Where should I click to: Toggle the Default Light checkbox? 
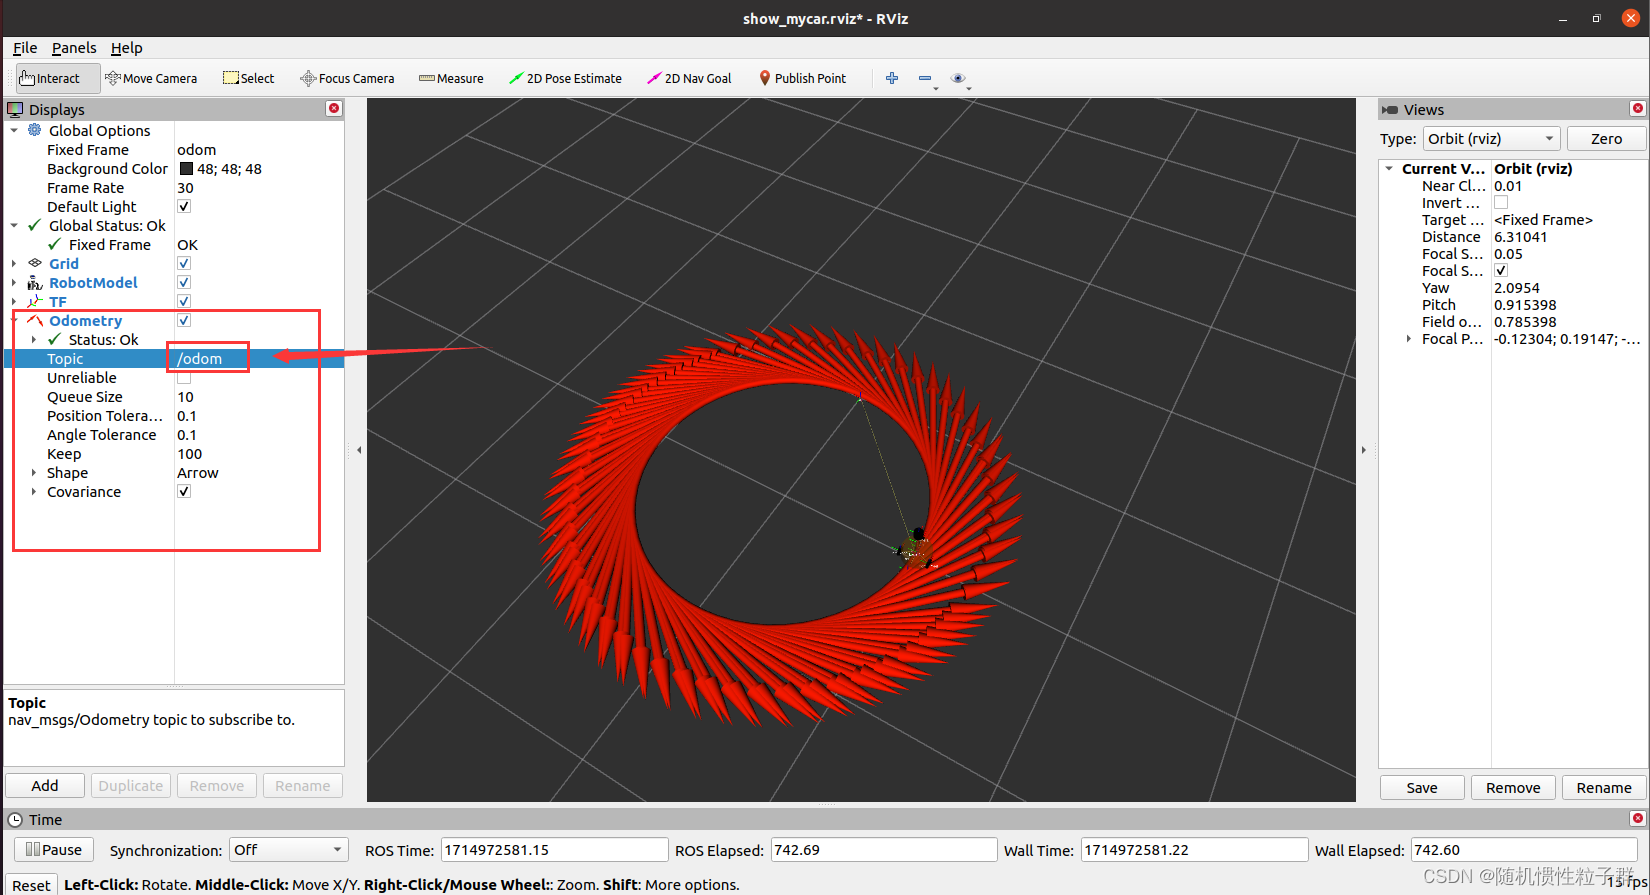point(184,206)
